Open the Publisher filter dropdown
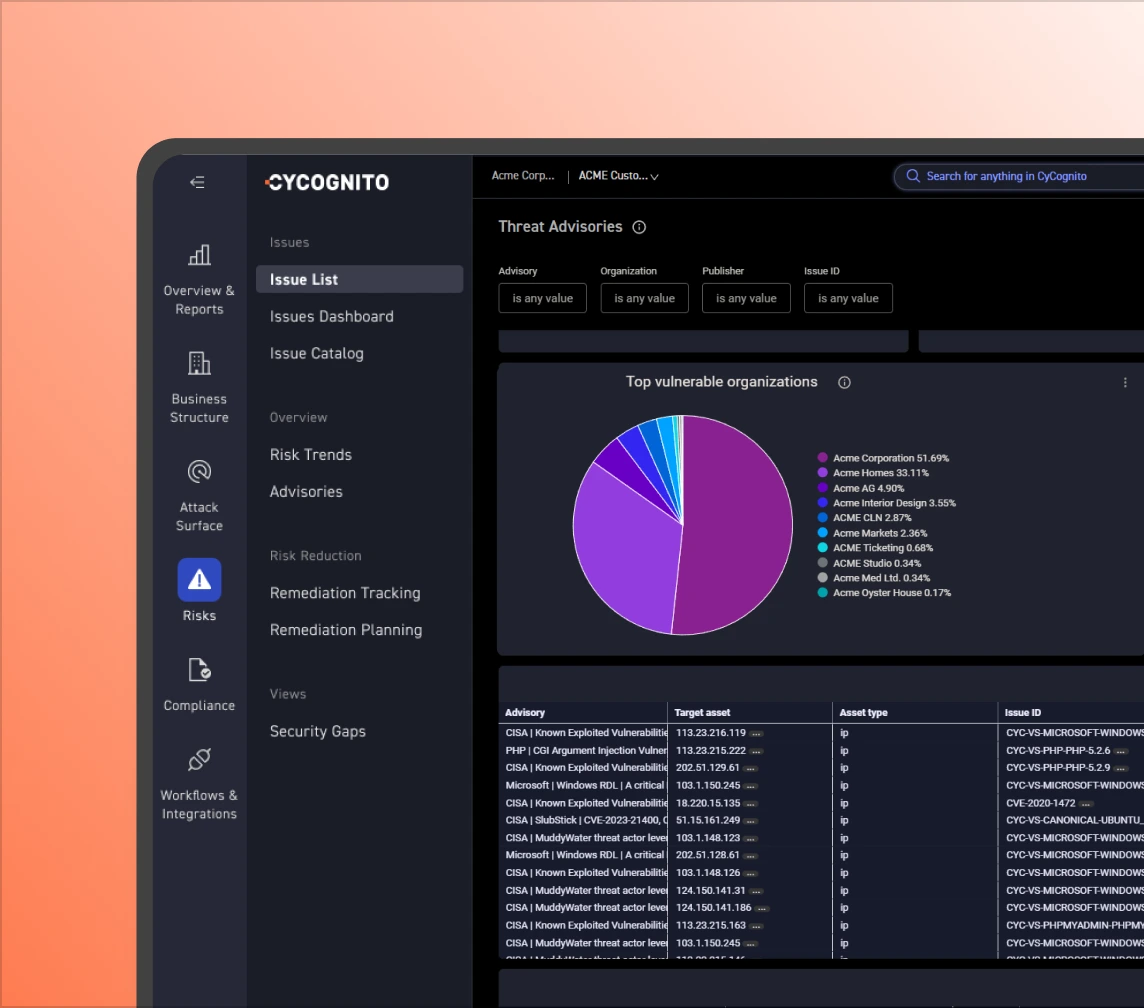This screenshot has width=1144, height=1008. pos(746,298)
